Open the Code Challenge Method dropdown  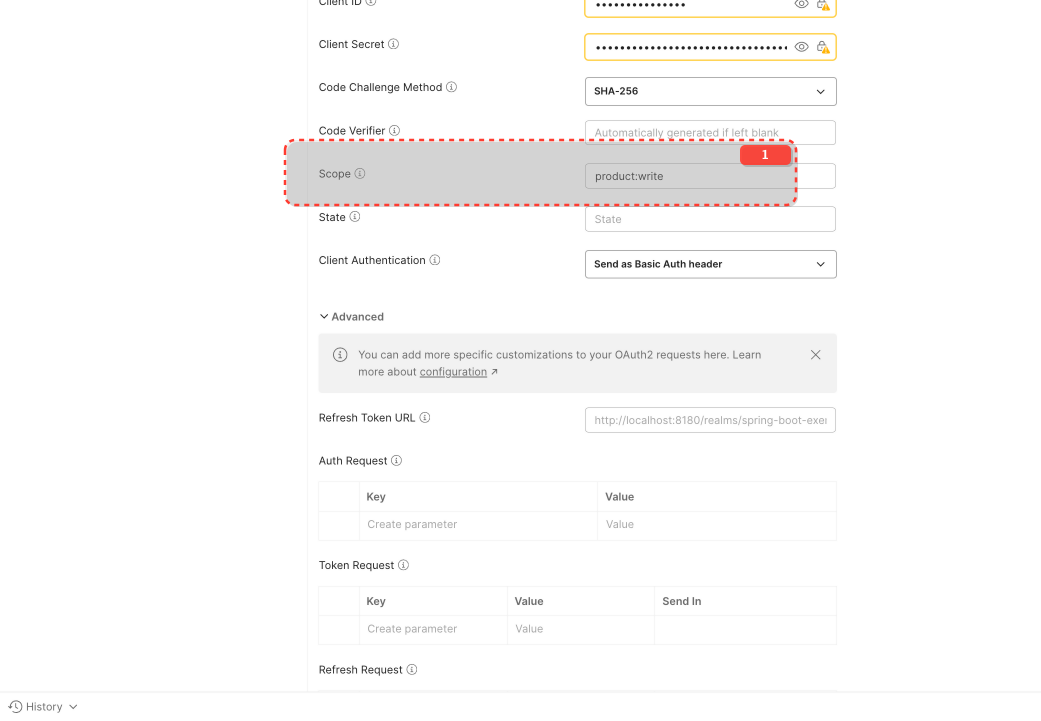[710, 91]
